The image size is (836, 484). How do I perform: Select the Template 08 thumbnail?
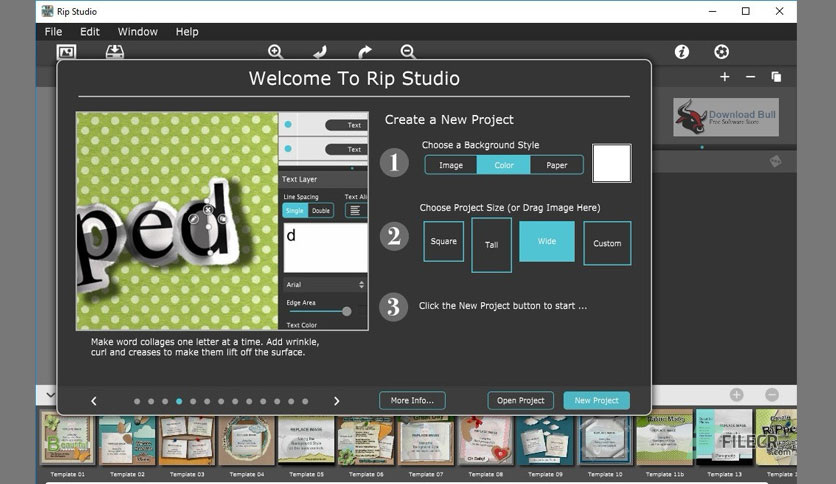(485, 439)
